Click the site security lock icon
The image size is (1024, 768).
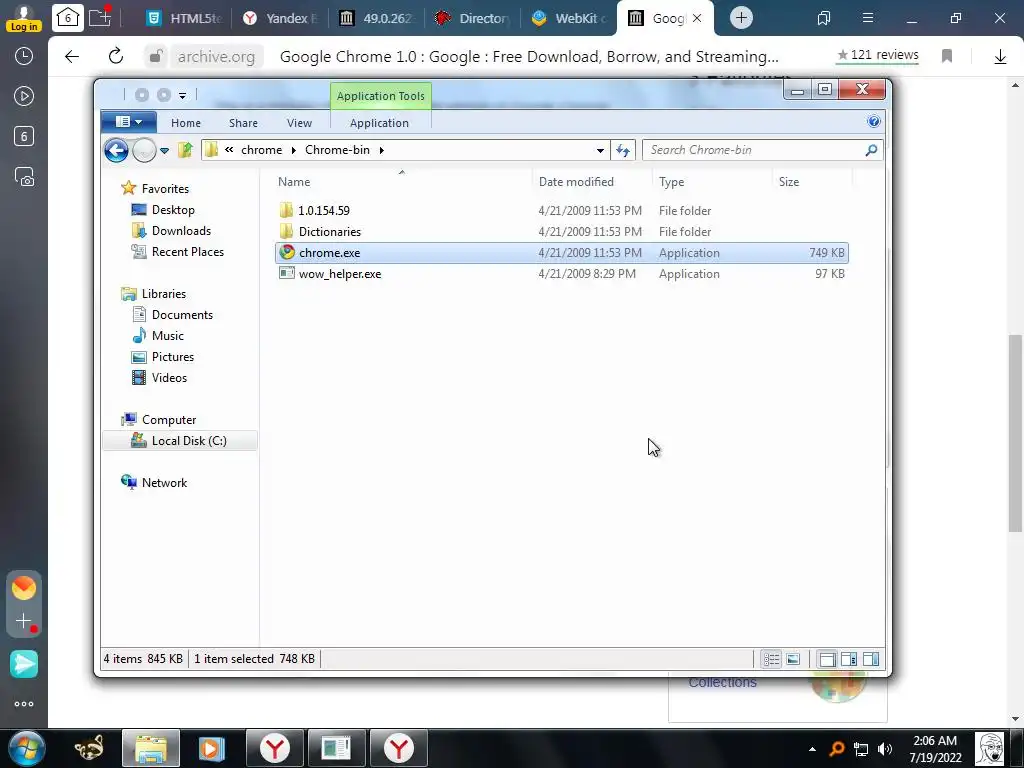pyautogui.click(x=155, y=57)
